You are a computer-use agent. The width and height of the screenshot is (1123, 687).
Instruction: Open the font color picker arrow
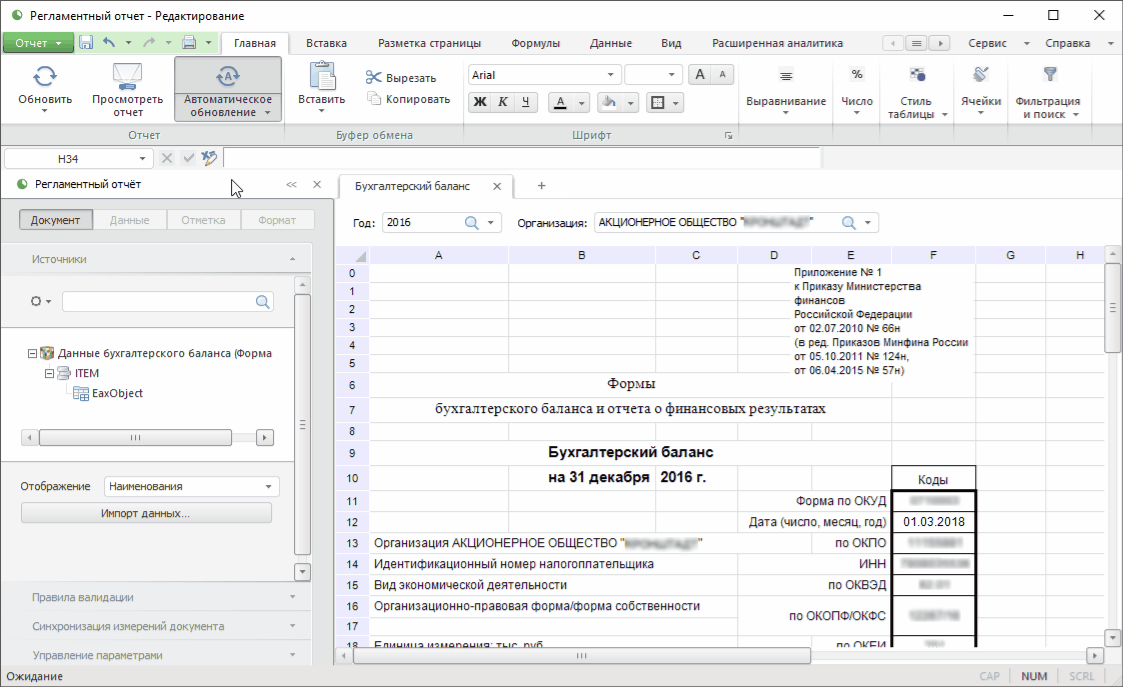[583, 103]
